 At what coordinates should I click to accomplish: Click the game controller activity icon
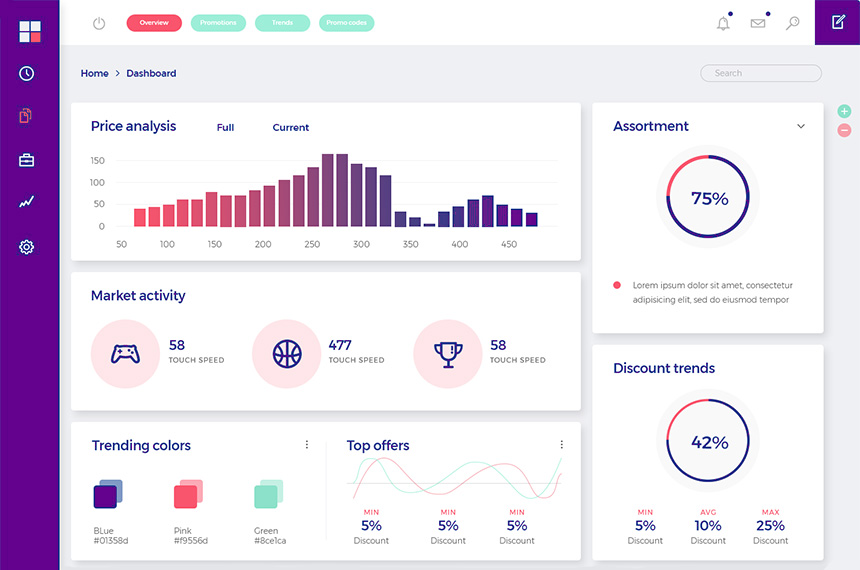click(x=125, y=354)
